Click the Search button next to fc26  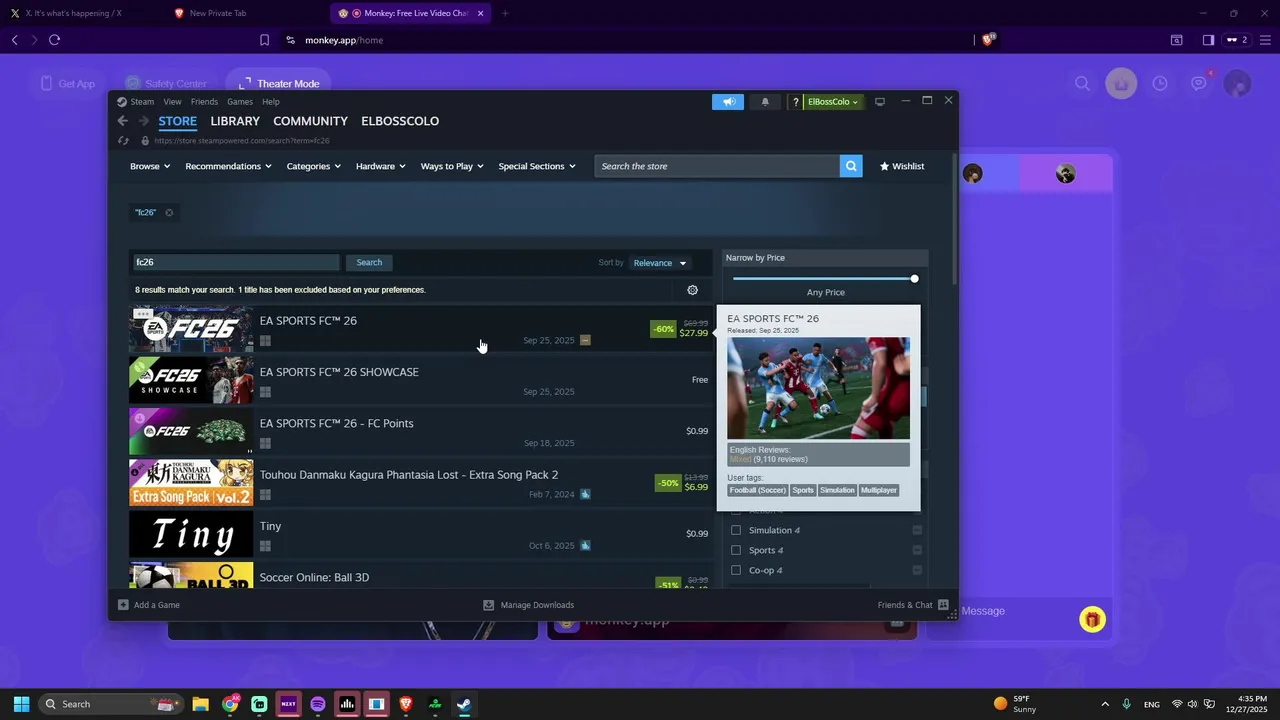[x=369, y=262]
